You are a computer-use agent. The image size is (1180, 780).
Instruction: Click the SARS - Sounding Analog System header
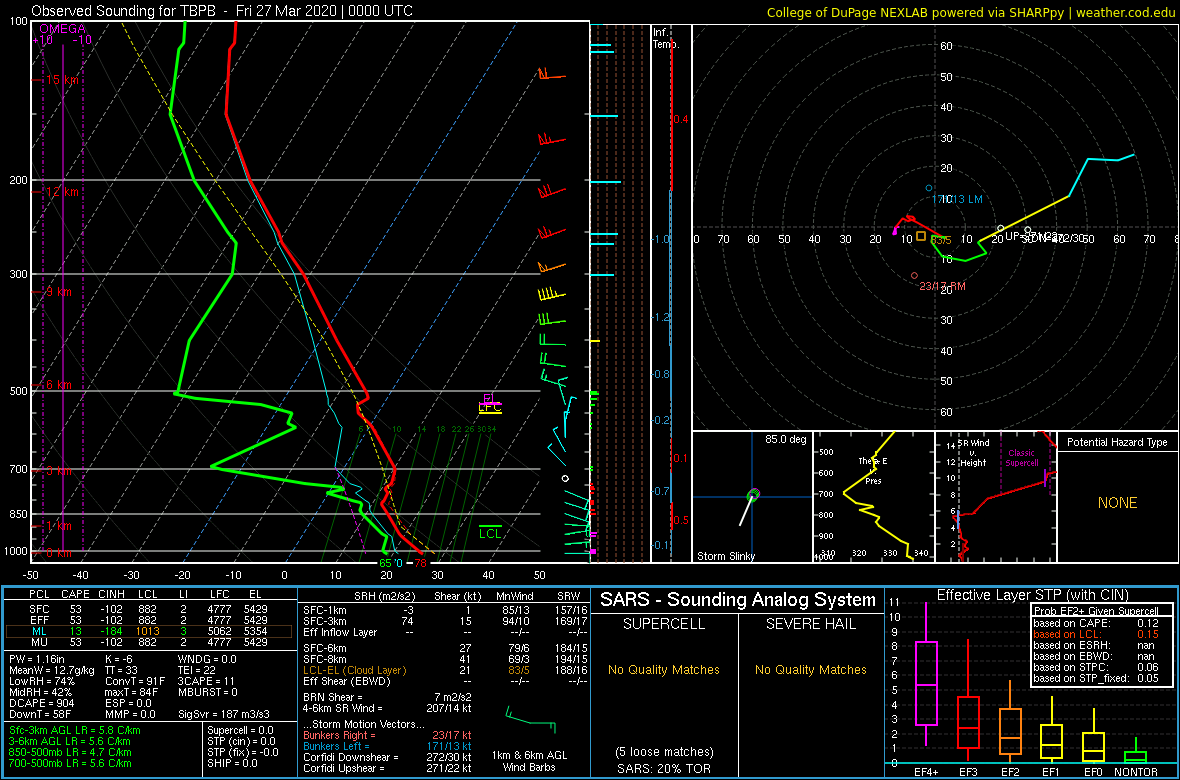tap(738, 600)
